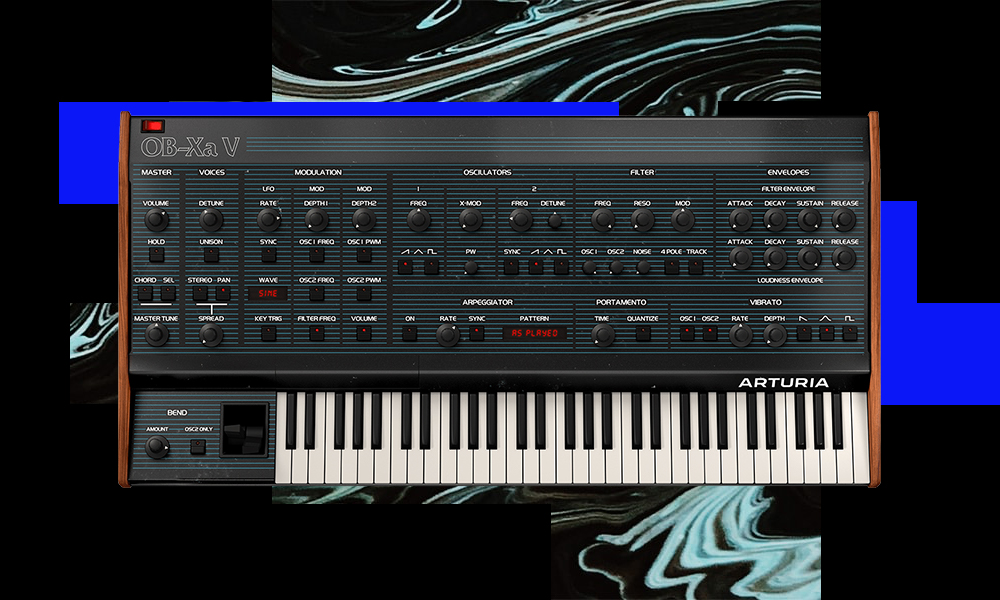Select Vibrato triangle wave button
1000x600 pixels.
(827, 333)
